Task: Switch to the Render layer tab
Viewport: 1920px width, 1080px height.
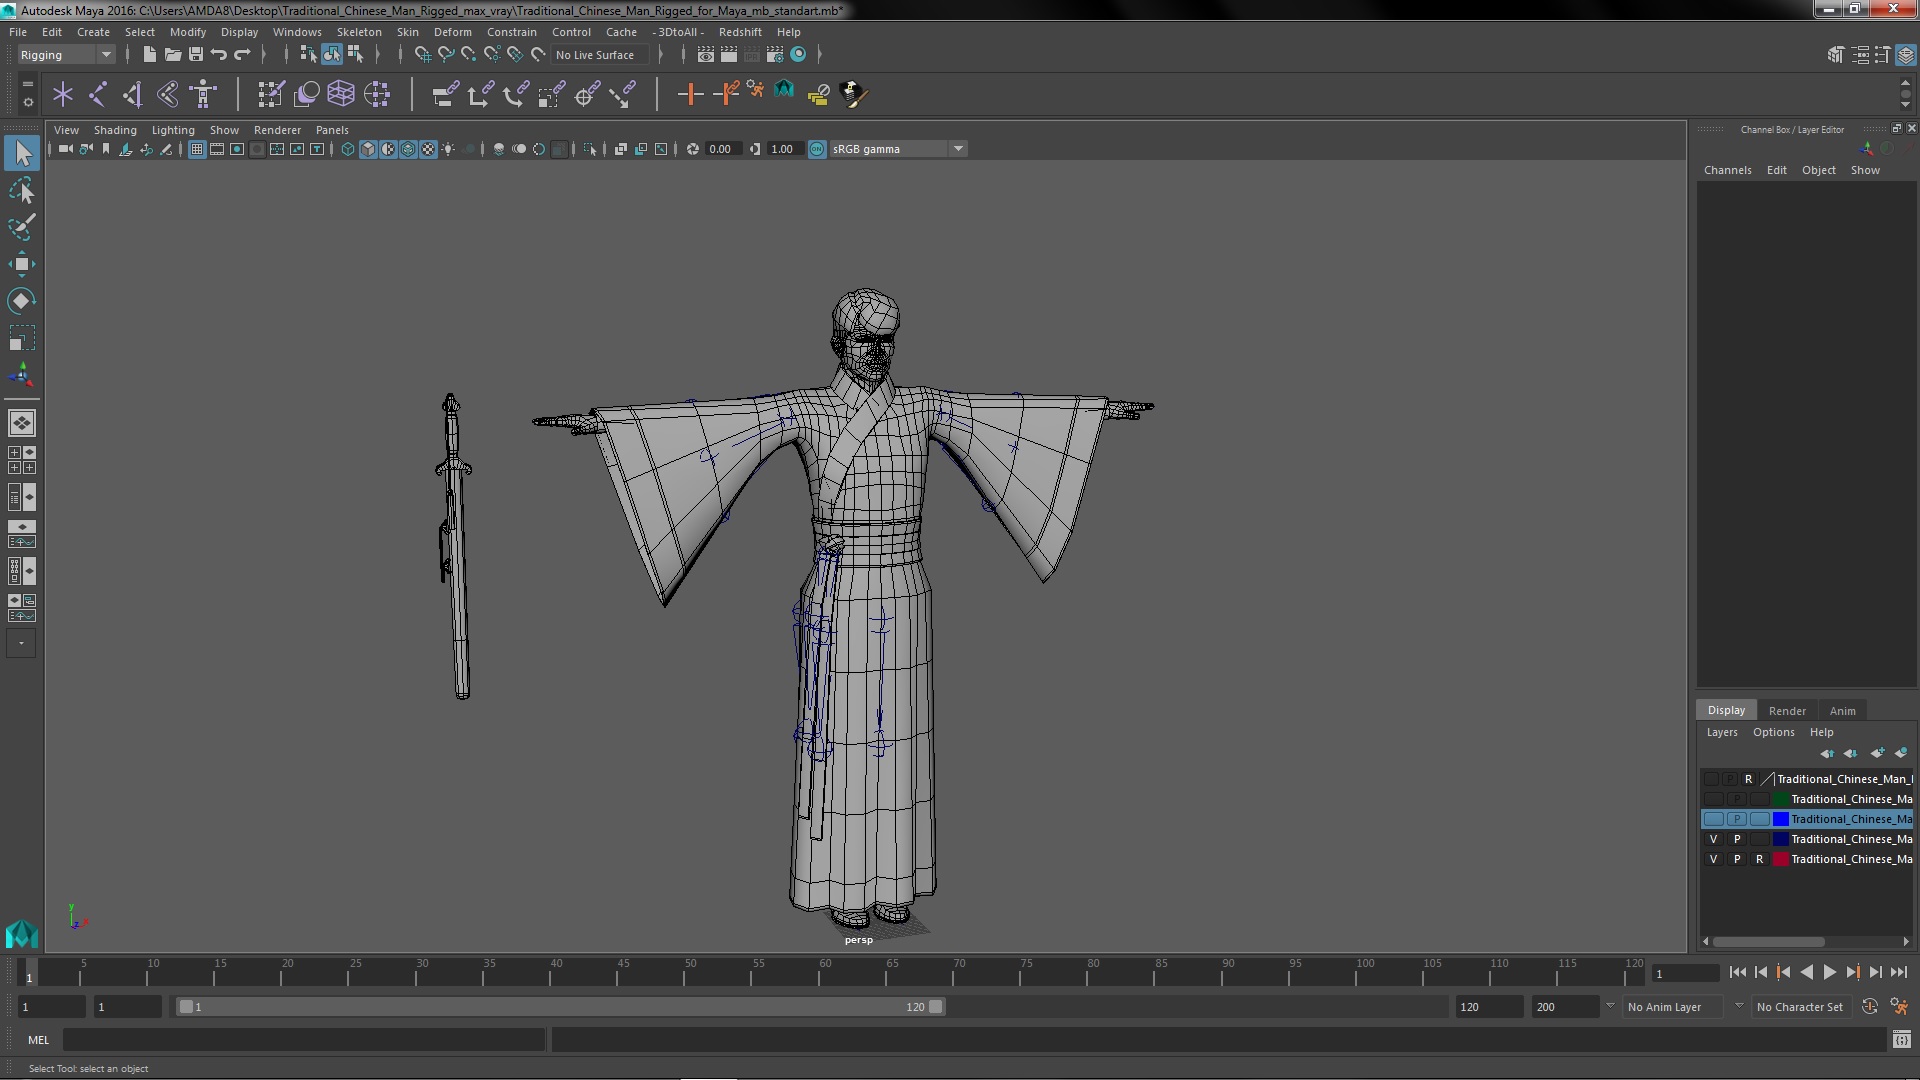Action: coord(1786,711)
